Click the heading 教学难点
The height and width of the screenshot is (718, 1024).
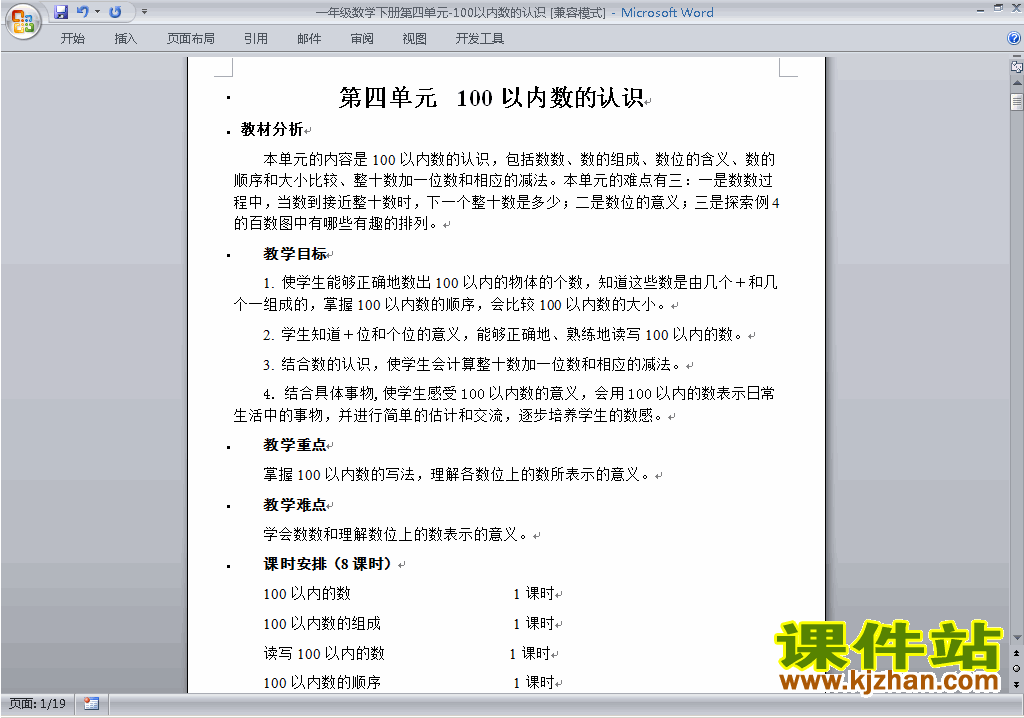(x=295, y=505)
